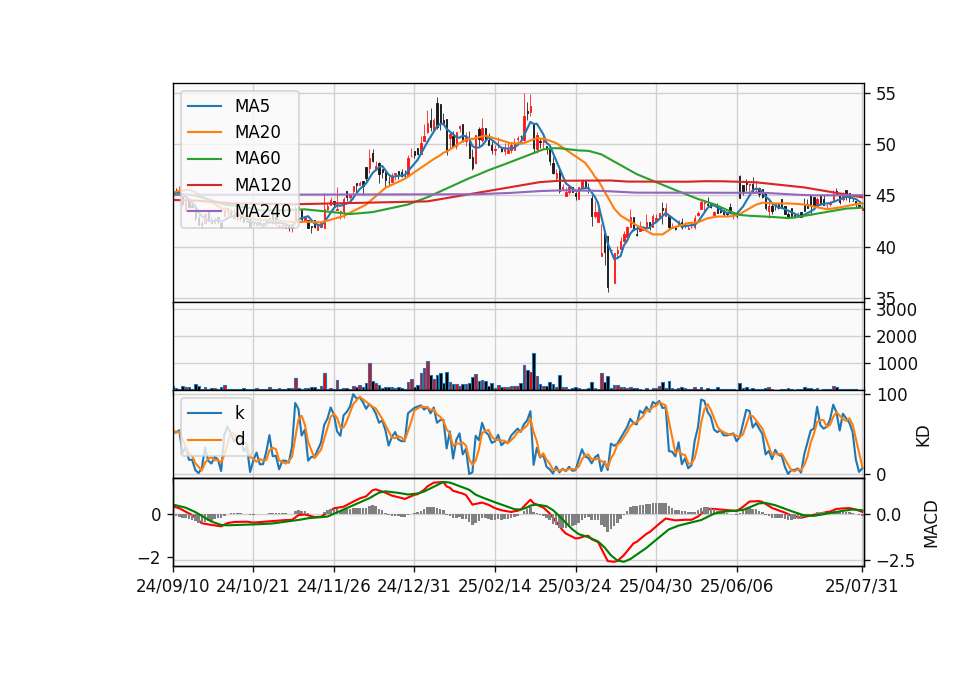This screenshot has width=960, height=690.
Task: Click the blue MA5 legend line
Action: (x=204, y=106)
